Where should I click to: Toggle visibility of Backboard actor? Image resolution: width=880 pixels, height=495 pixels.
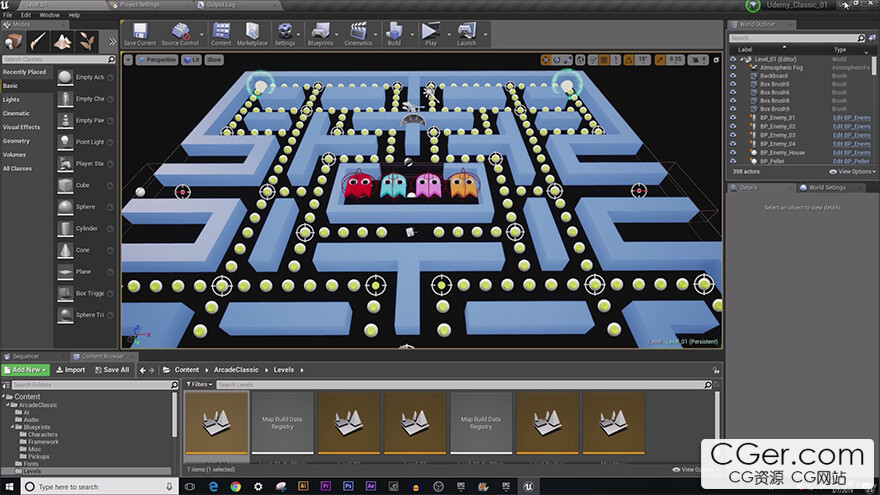coord(733,76)
